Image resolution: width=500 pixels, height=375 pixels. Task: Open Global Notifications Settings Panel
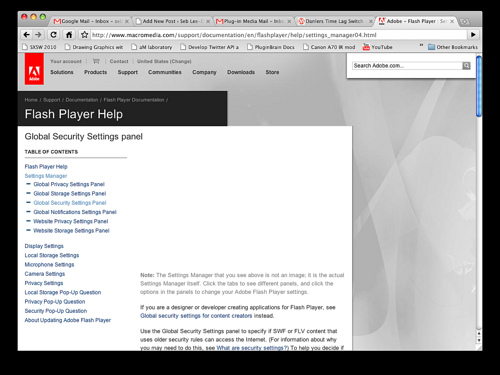(75, 212)
